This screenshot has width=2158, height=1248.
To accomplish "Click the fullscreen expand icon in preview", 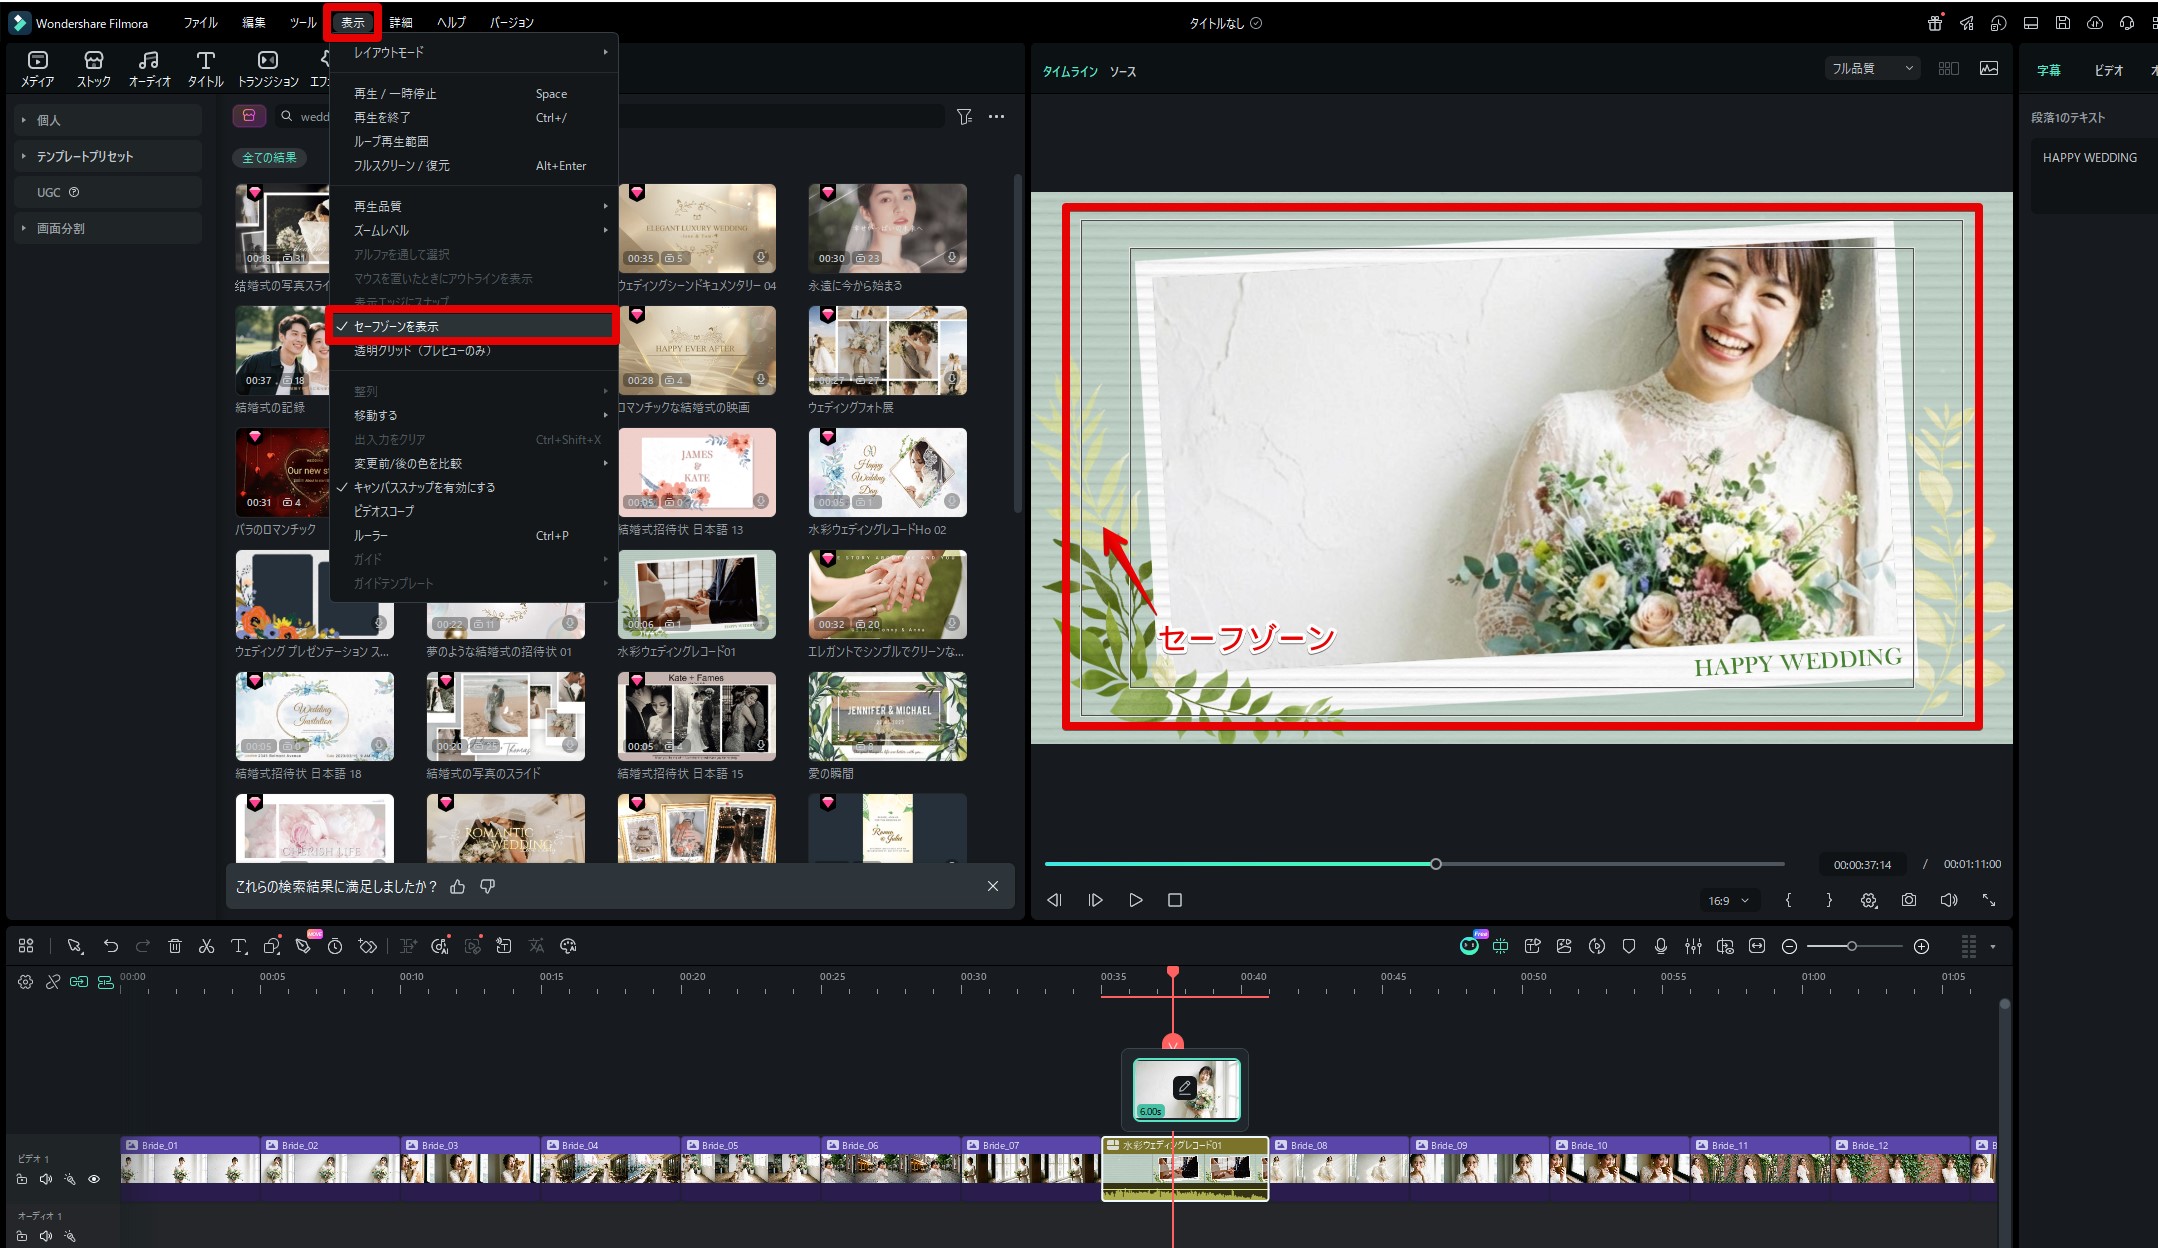I will [x=1989, y=900].
